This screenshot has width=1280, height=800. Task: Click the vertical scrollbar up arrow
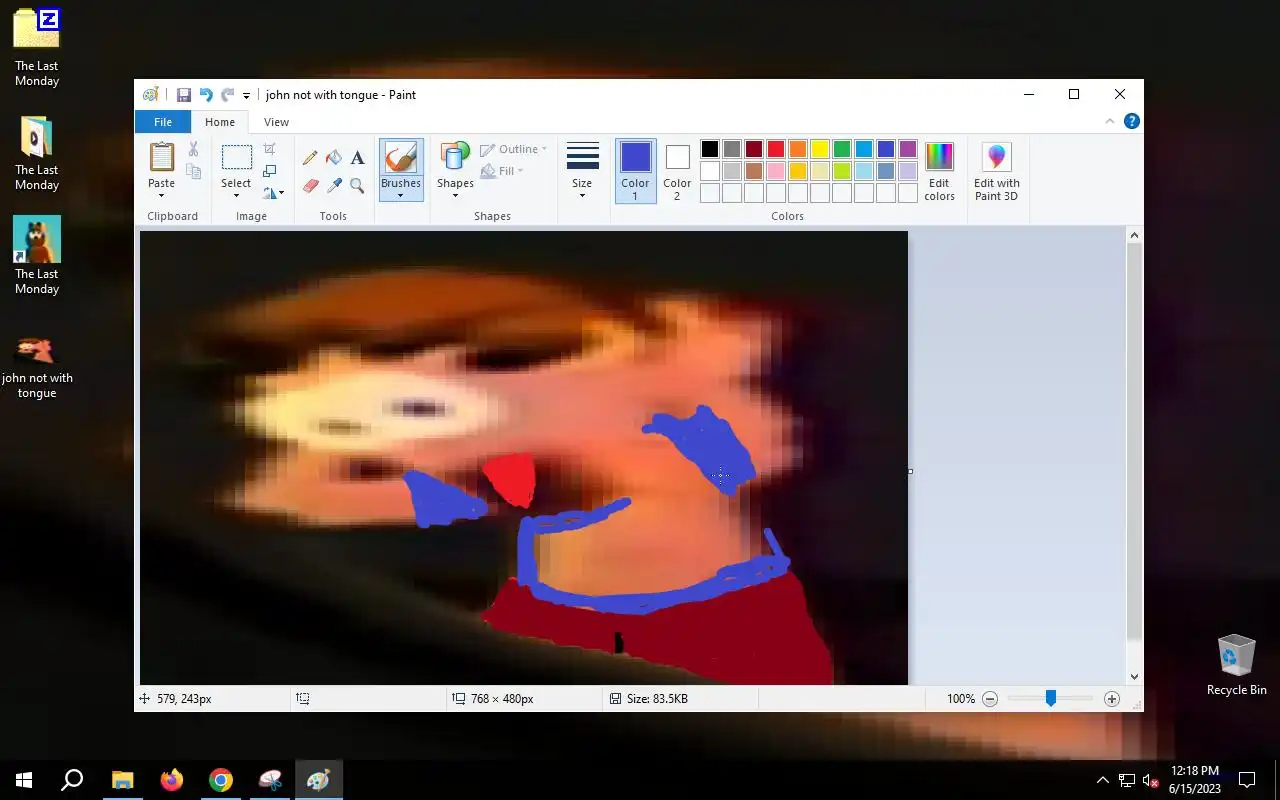pyautogui.click(x=1134, y=236)
